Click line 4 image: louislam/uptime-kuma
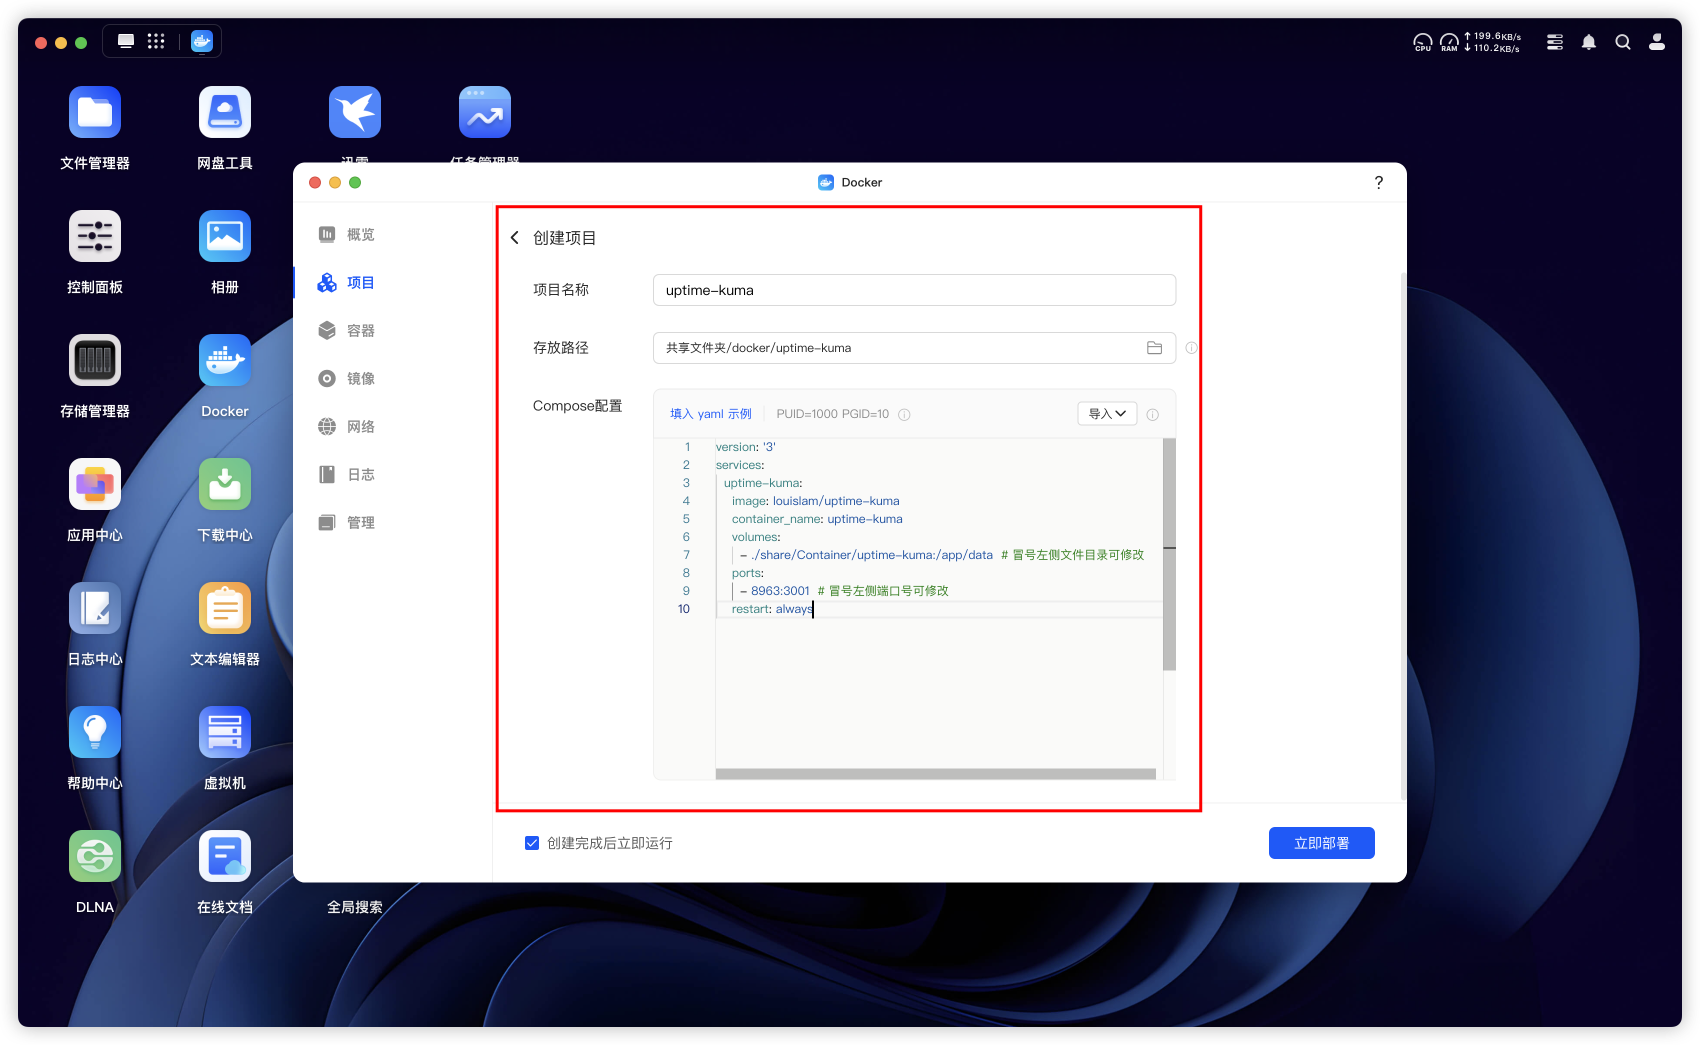 coord(815,501)
